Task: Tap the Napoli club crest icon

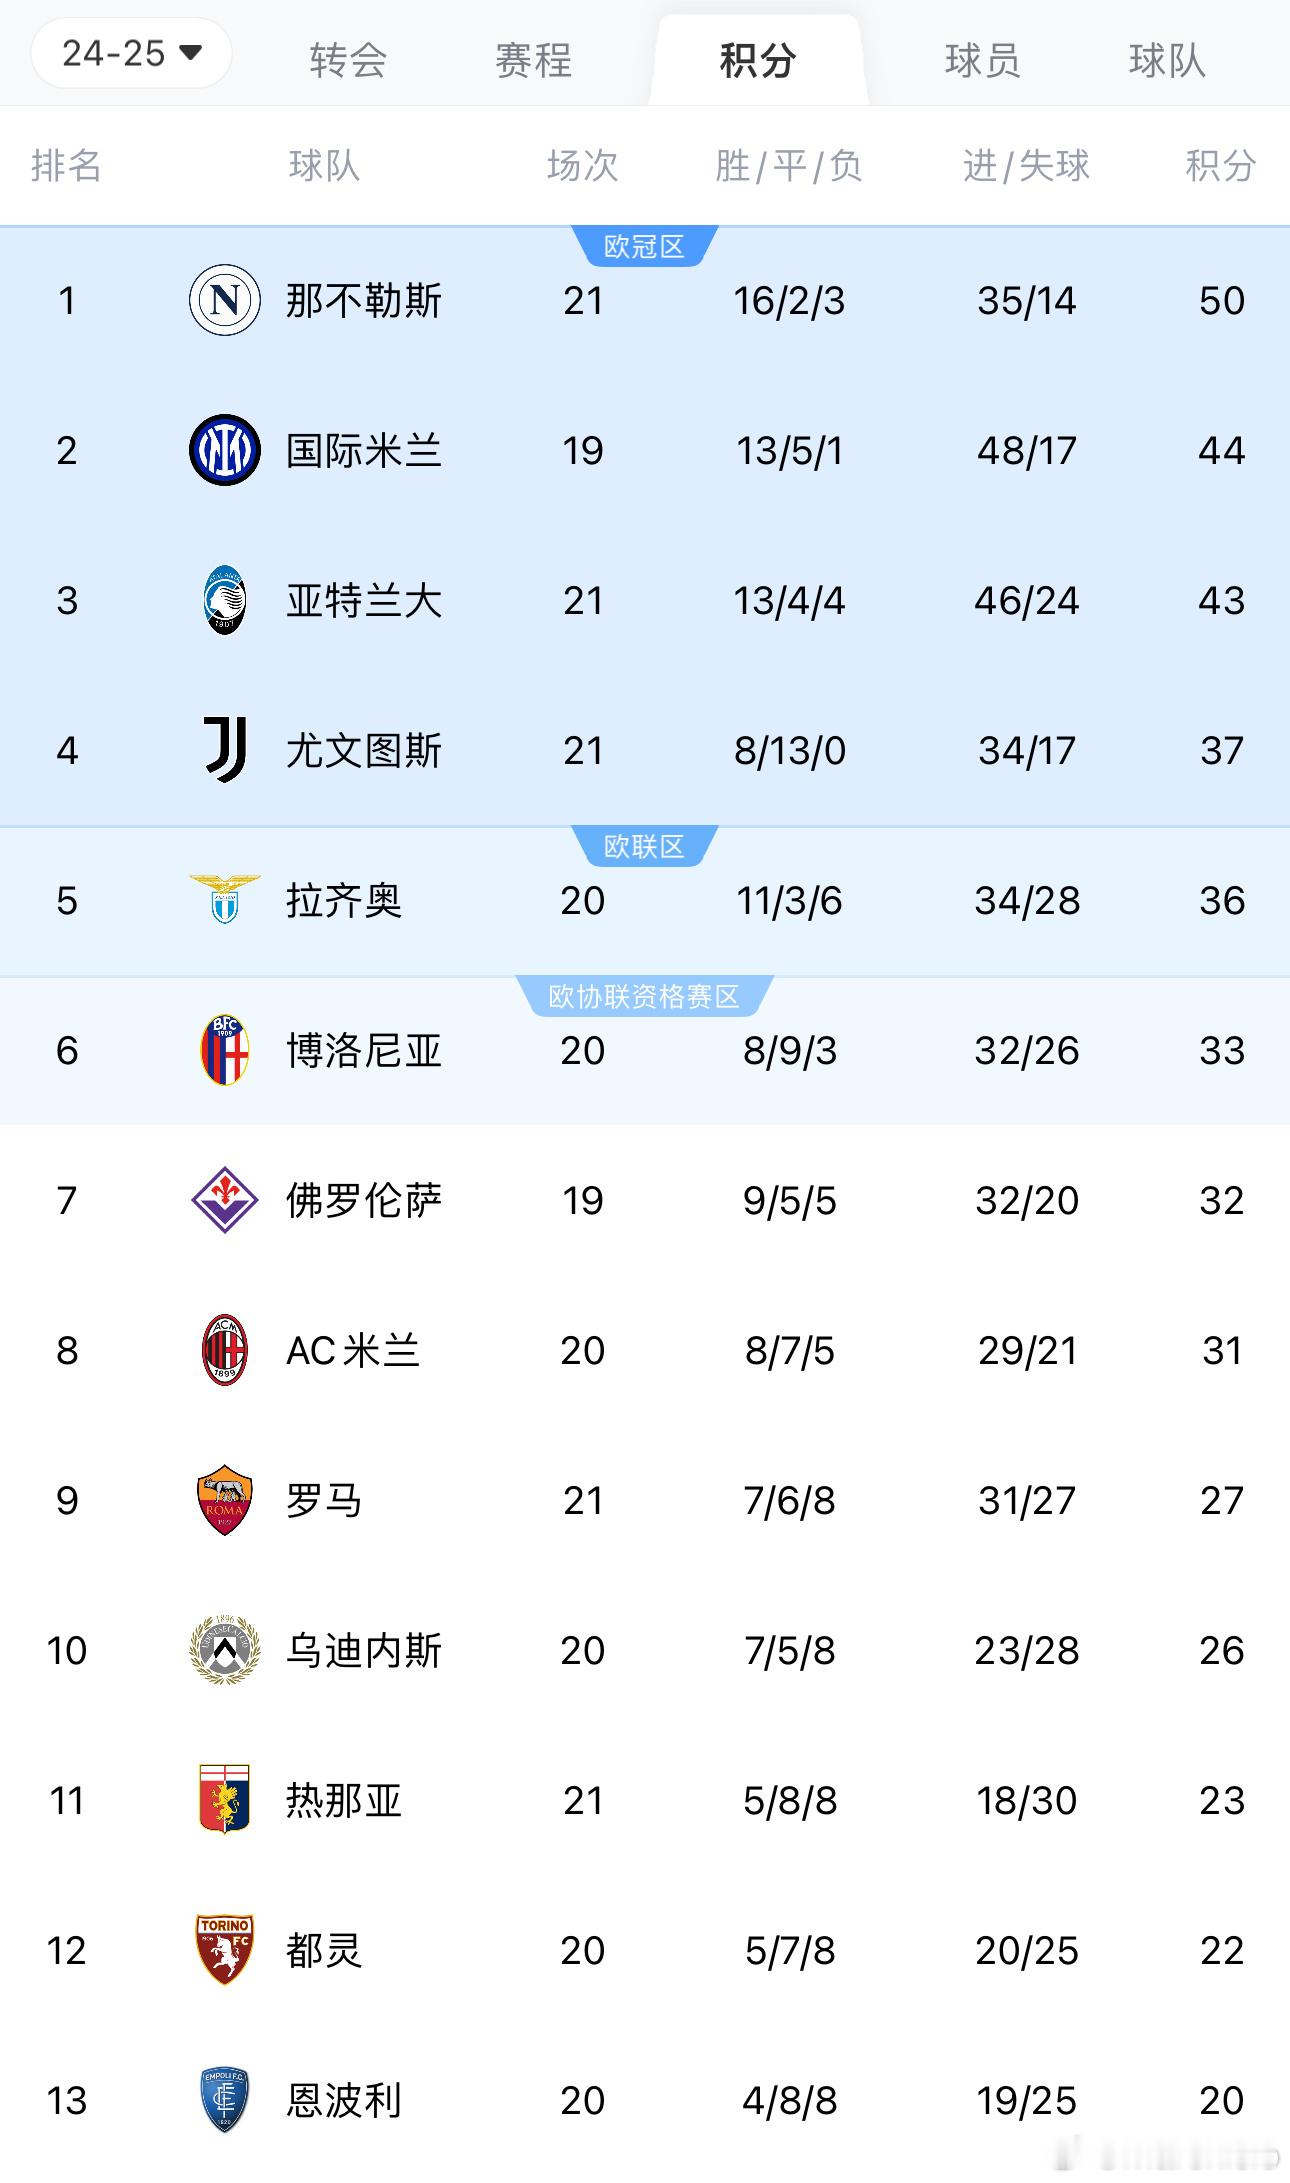Action: coord(225,300)
